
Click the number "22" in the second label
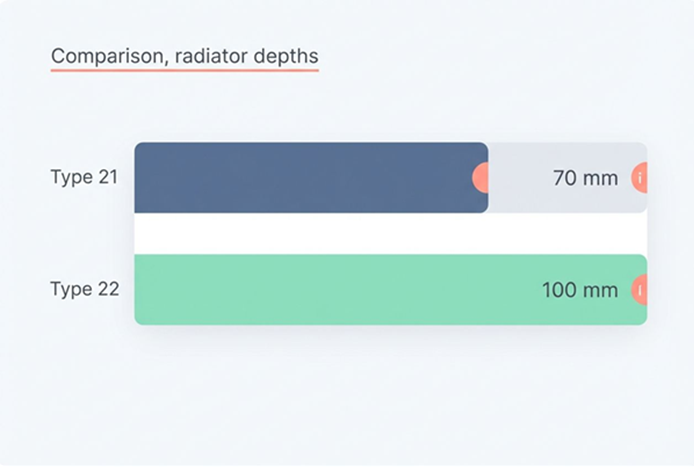click(108, 290)
